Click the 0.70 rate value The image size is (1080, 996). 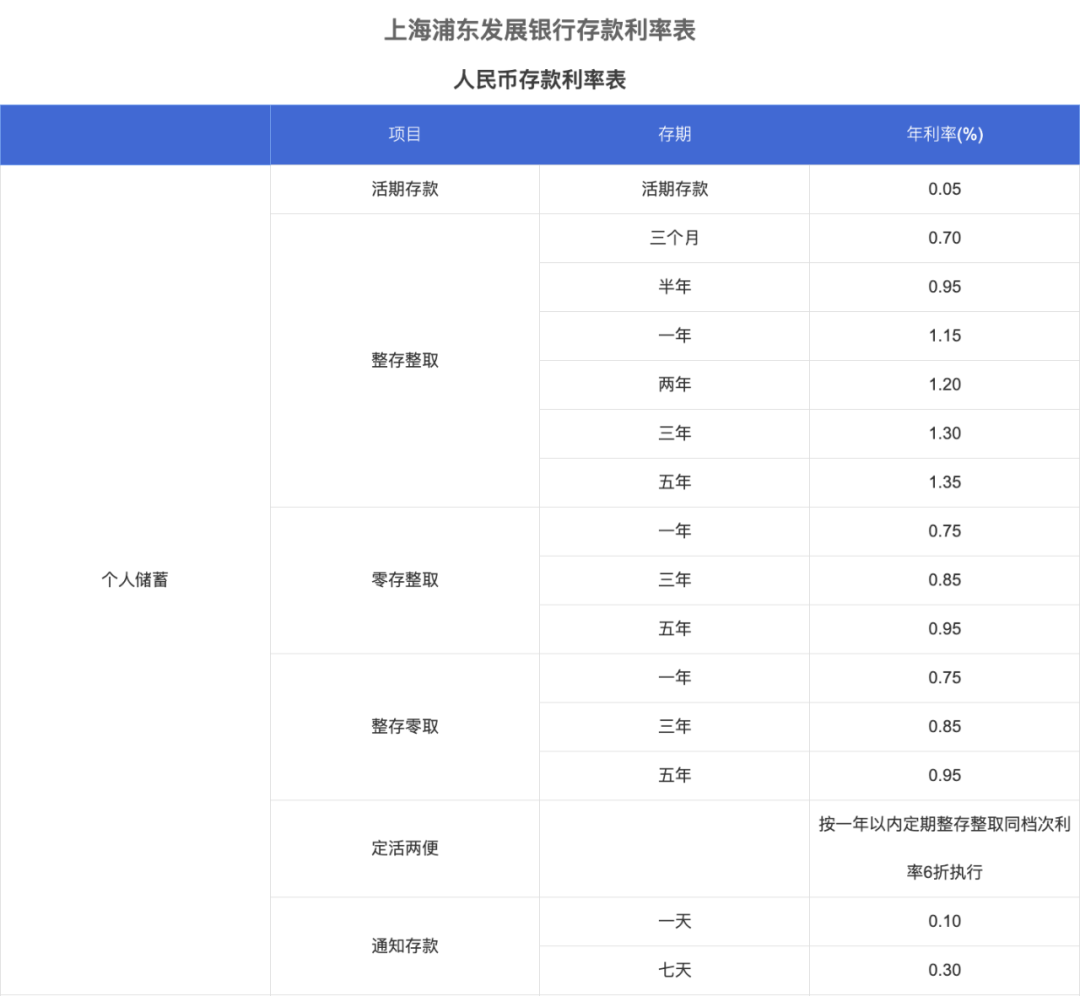[x=944, y=238]
